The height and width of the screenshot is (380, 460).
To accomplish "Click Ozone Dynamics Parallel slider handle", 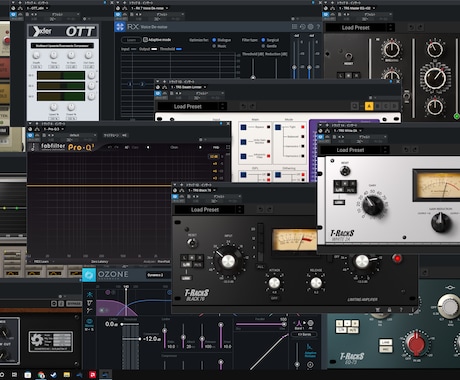I will tap(283, 324).
